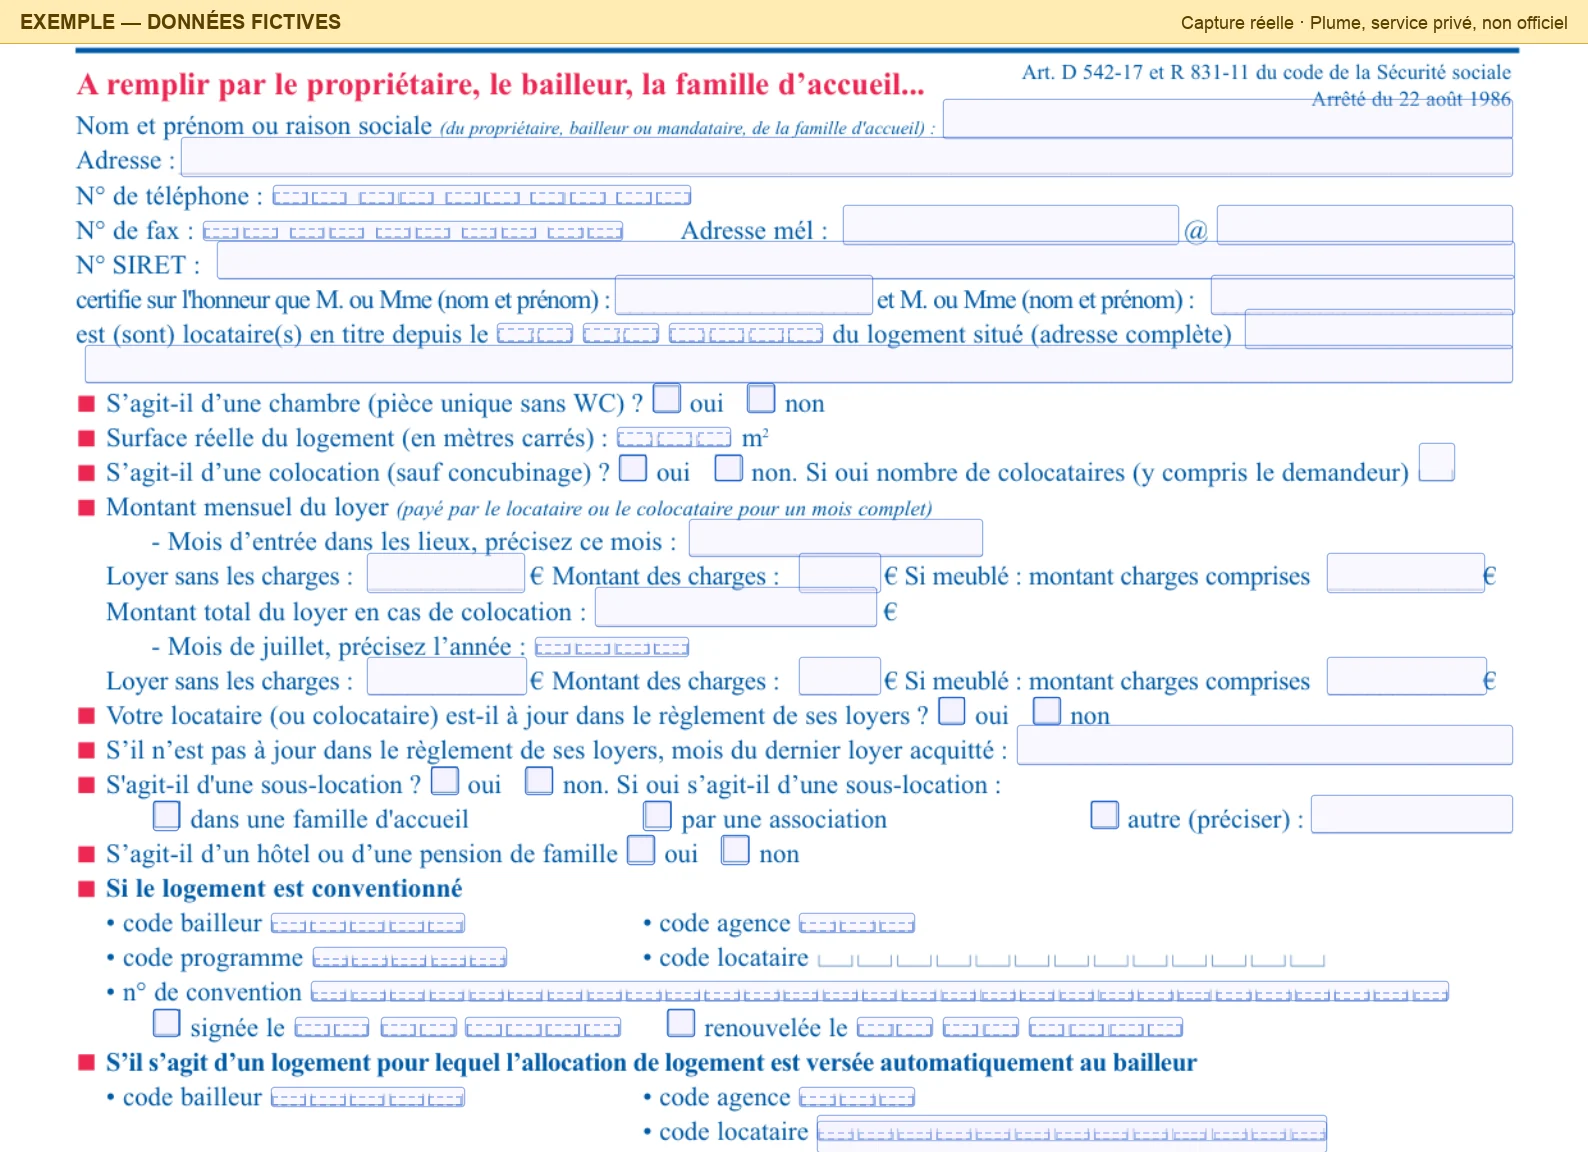Click the 'Nom et prénom ou raison sociale' field
The image size is (1588, 1152).
click(x=1228, y=119)
